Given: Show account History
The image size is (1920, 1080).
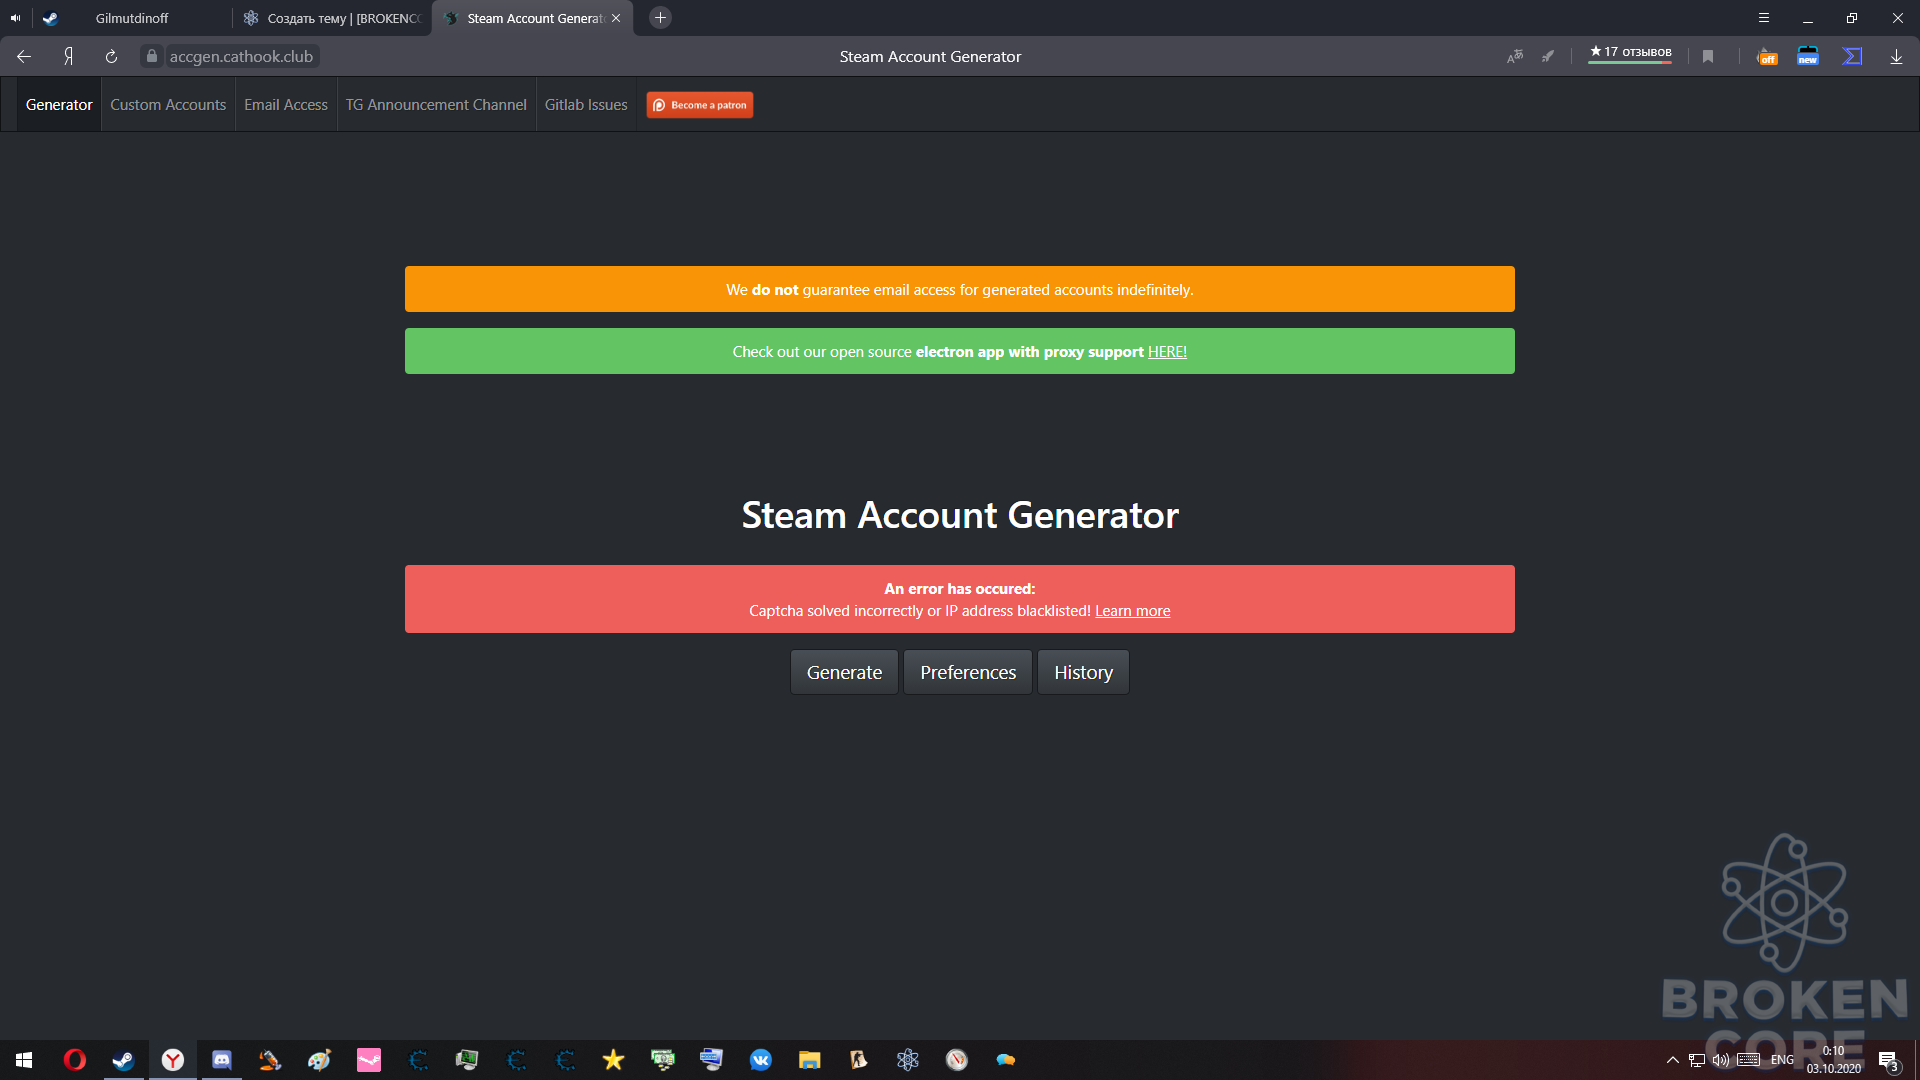Looking at the screenshot, I should pos(1083,672).
